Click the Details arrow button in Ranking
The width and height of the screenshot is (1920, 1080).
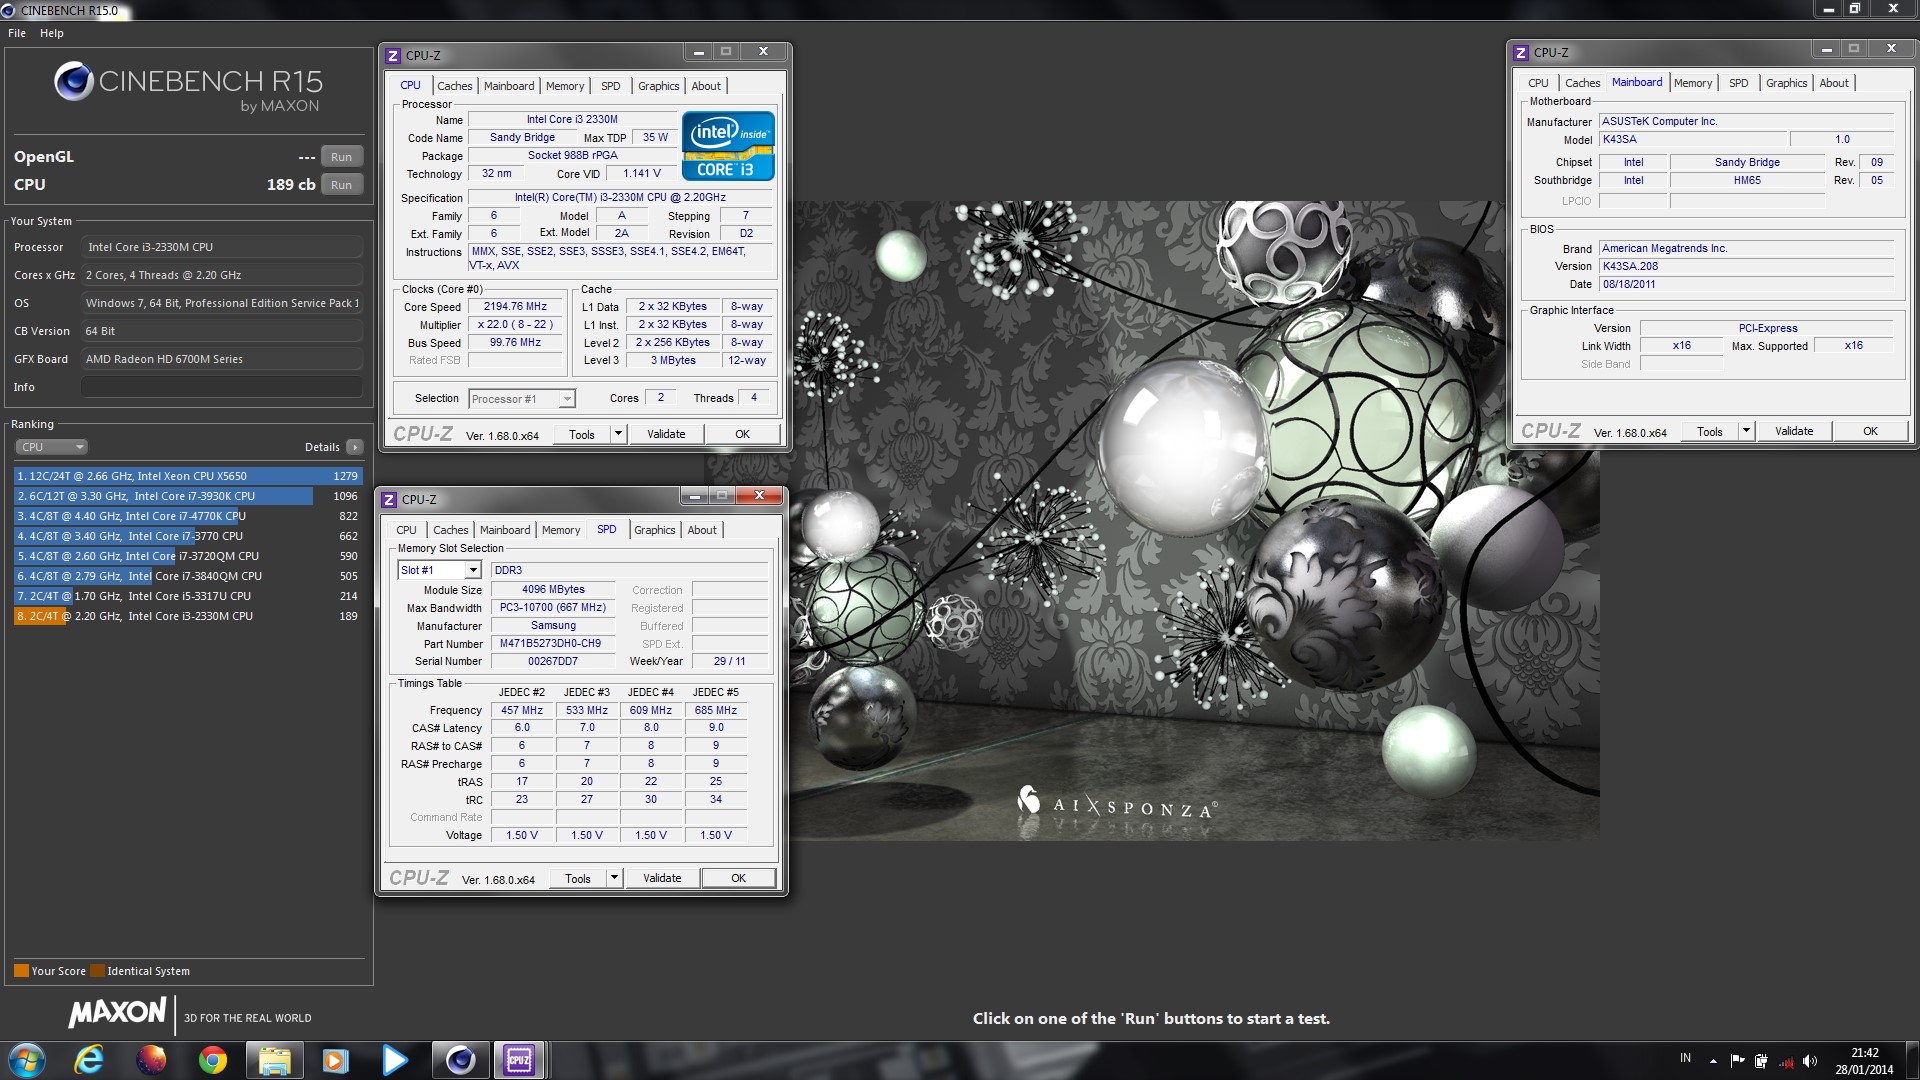355,447
